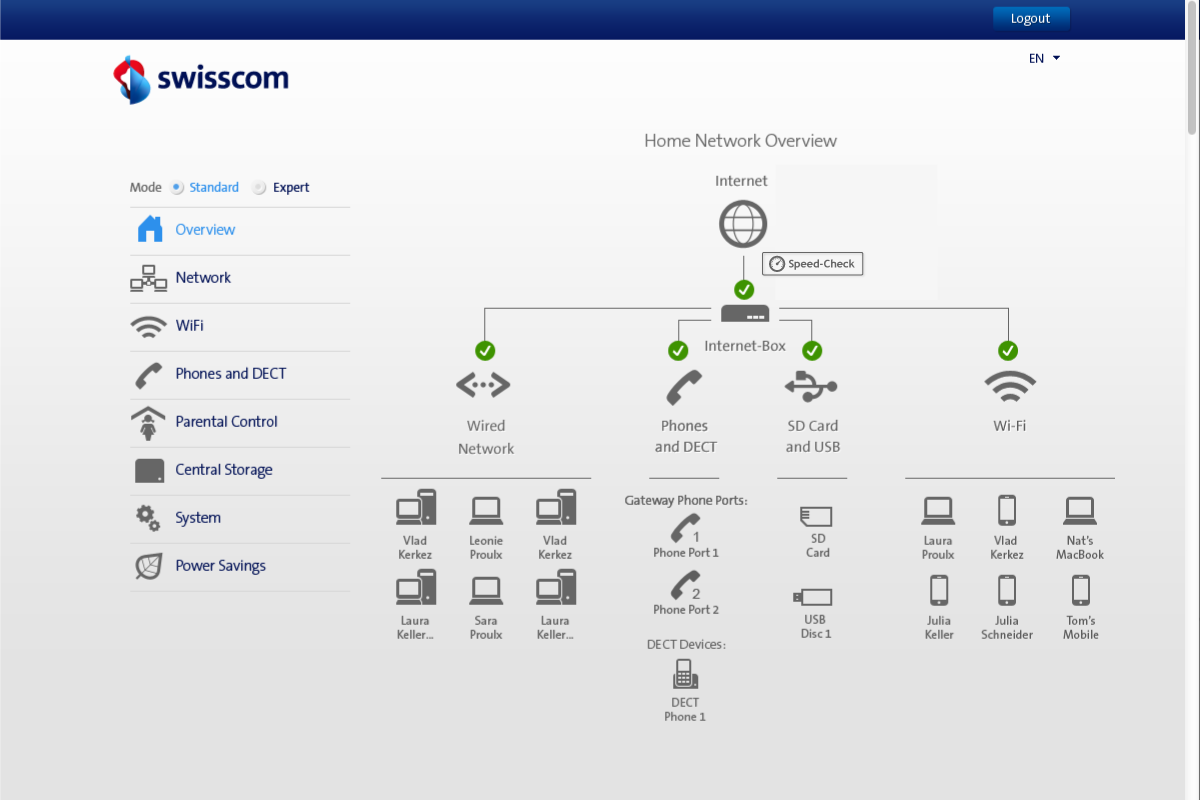Click the SD Card and USB icon
The width and height of the screenshot is (1200, 800).
(811, 385)
